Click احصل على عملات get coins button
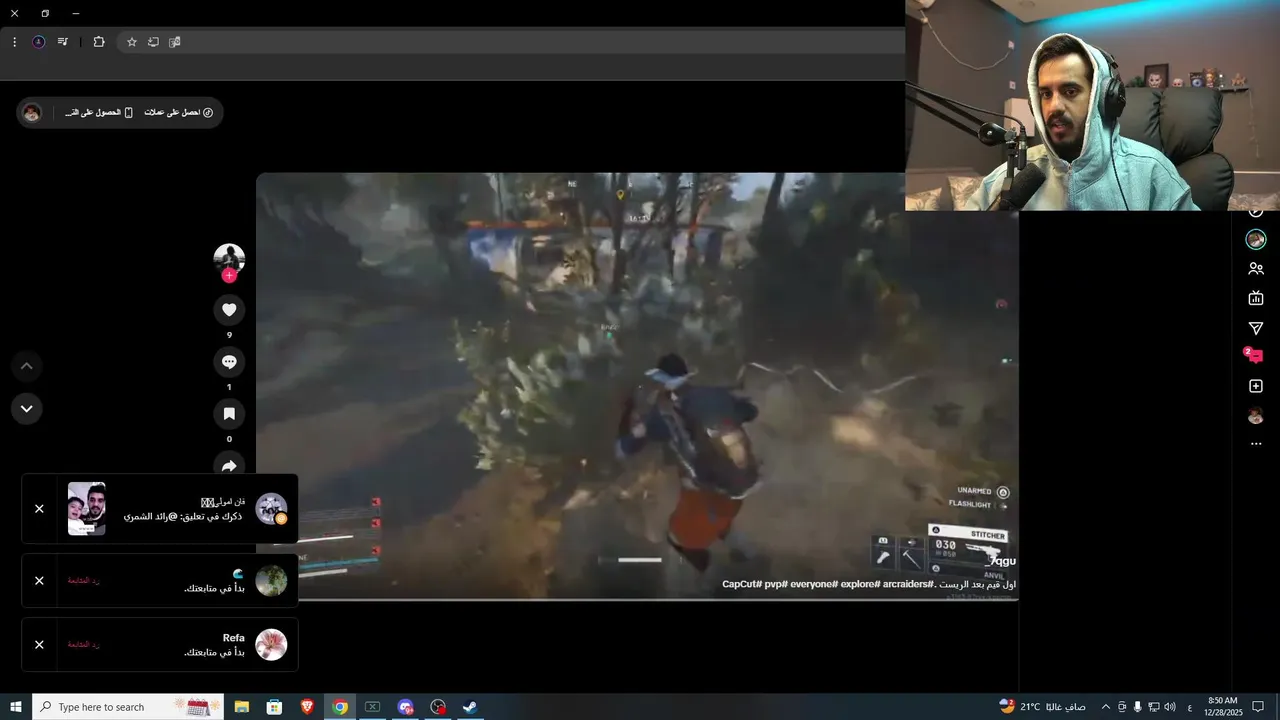The width and height of the screenshot is (1280, 720). 179,113
